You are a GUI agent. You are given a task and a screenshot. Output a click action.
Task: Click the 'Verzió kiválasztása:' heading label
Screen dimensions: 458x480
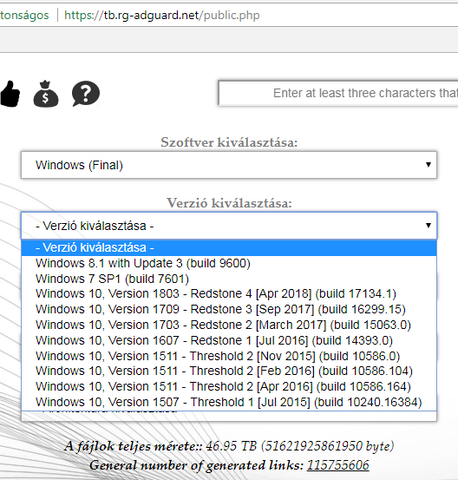pyautogui.click(x=229, y=203)
